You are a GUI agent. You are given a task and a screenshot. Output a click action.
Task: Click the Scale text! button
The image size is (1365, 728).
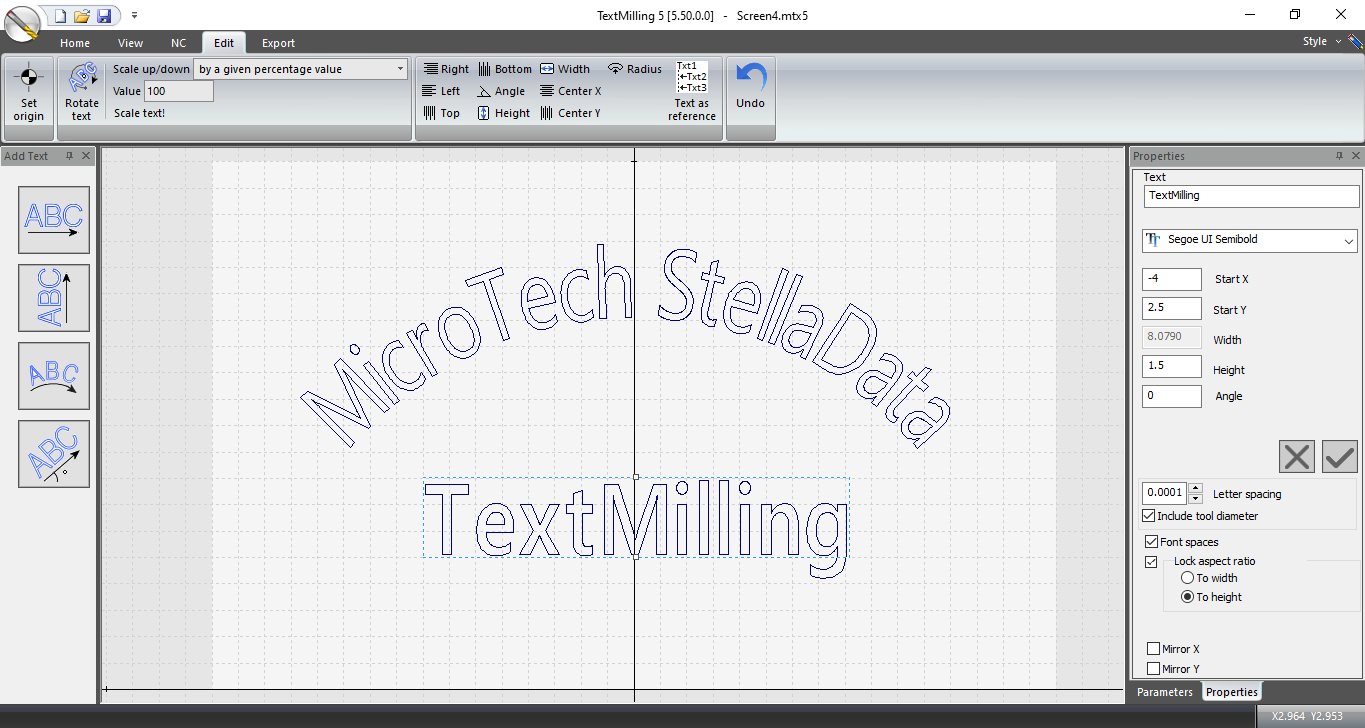(x=139, y=113)
